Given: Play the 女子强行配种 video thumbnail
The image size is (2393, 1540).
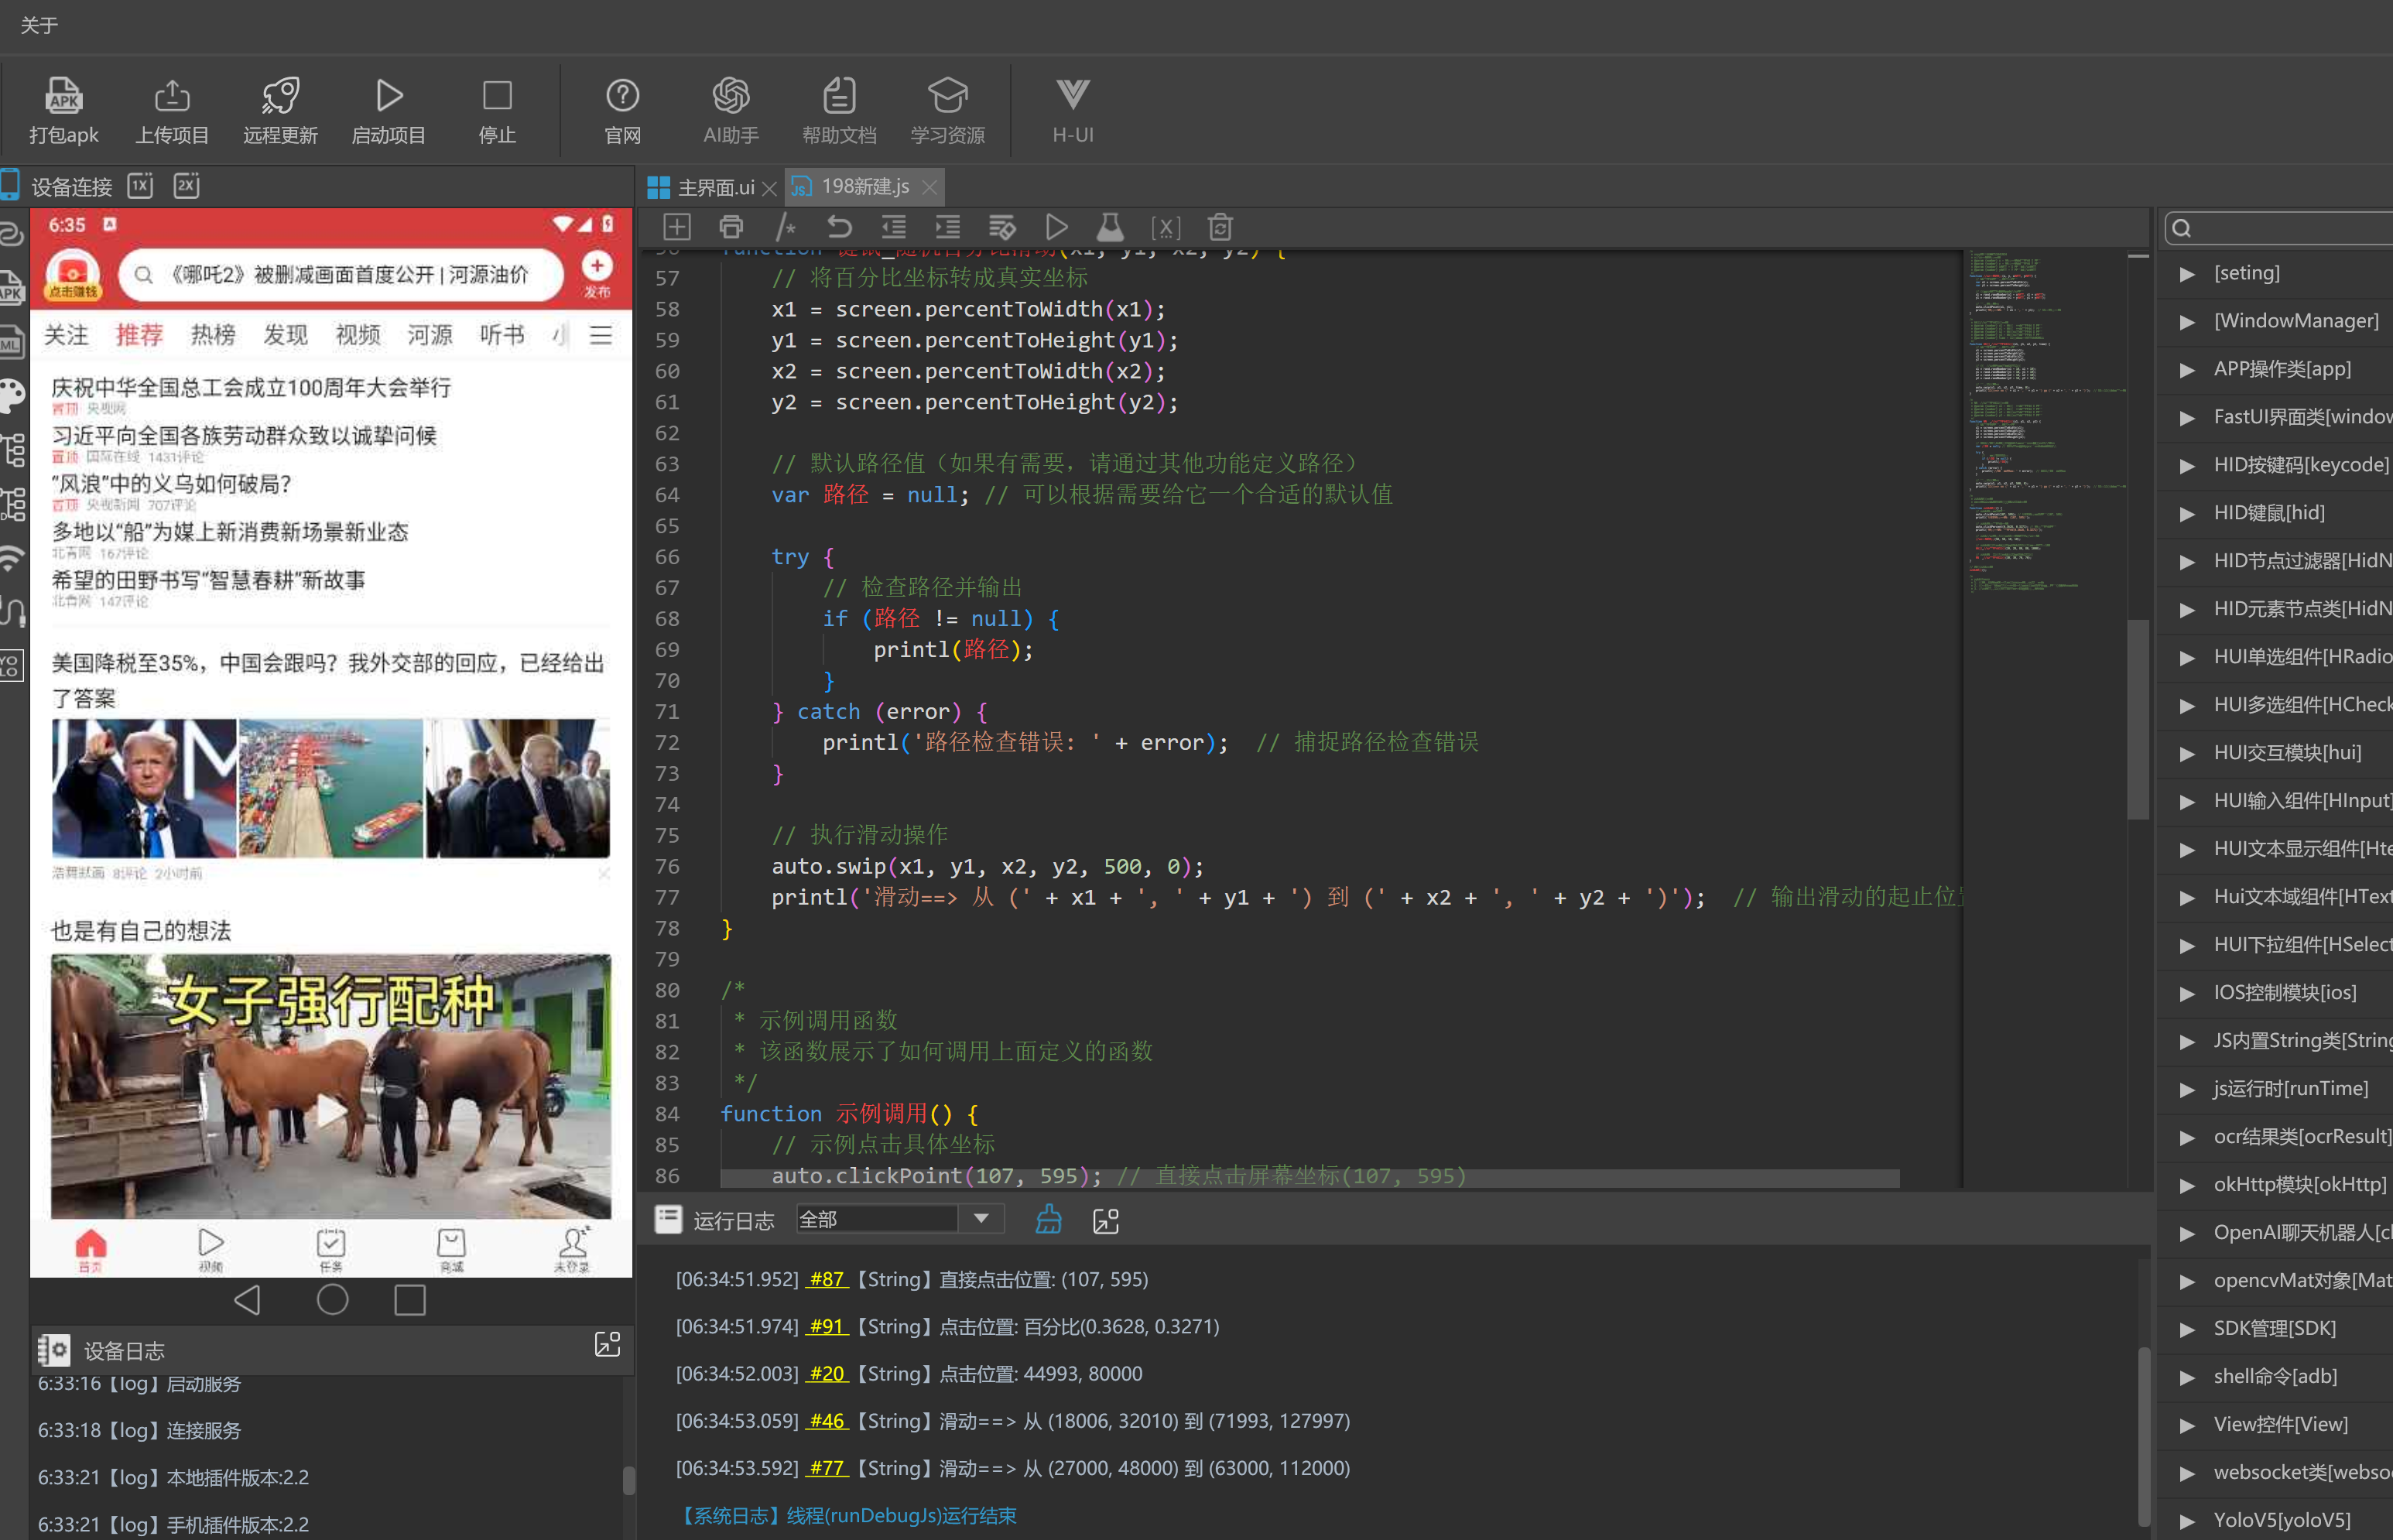Looking at the screenshot, I should pyautogui.click(x=331, y=1085).
